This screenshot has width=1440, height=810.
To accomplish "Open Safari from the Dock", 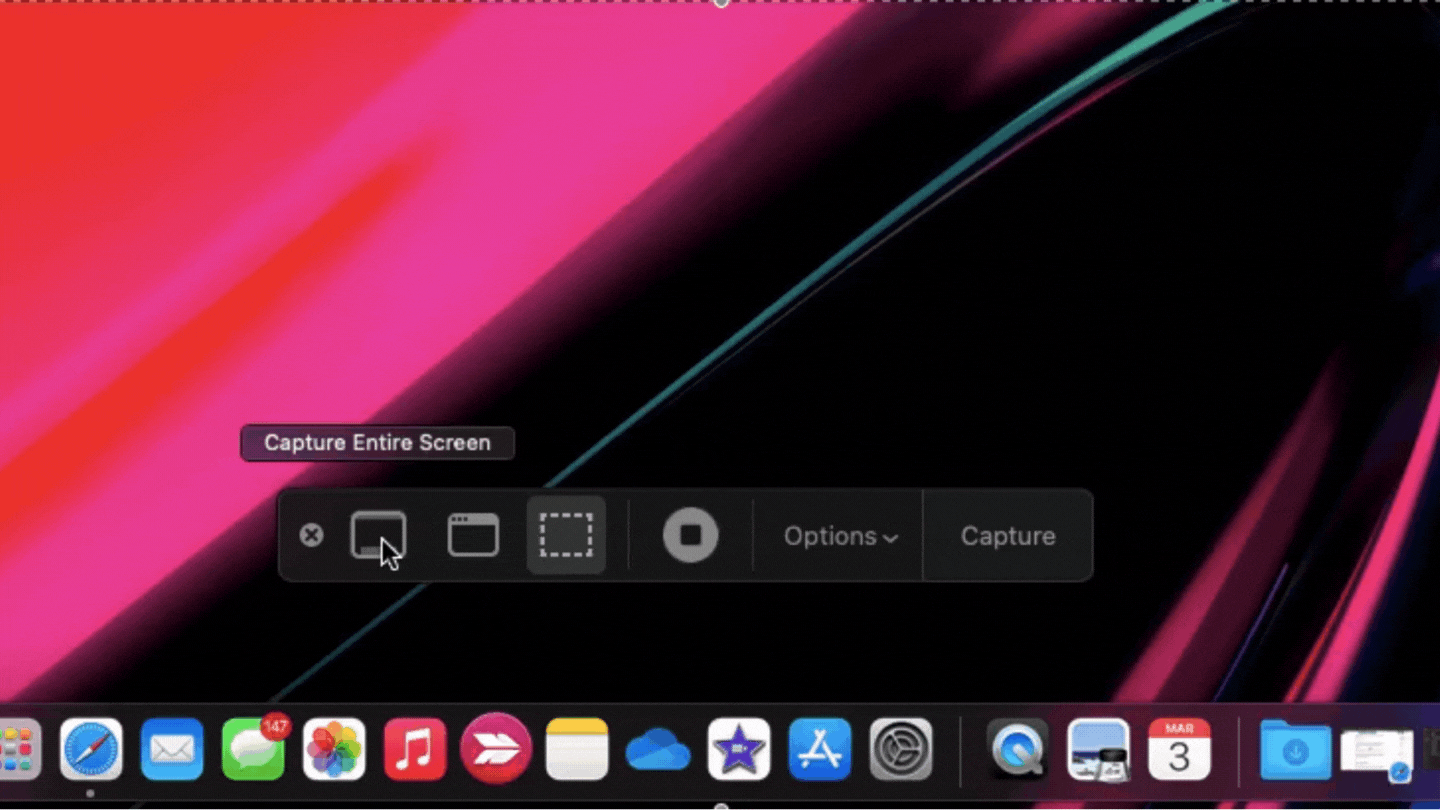I will pos(91,749).
